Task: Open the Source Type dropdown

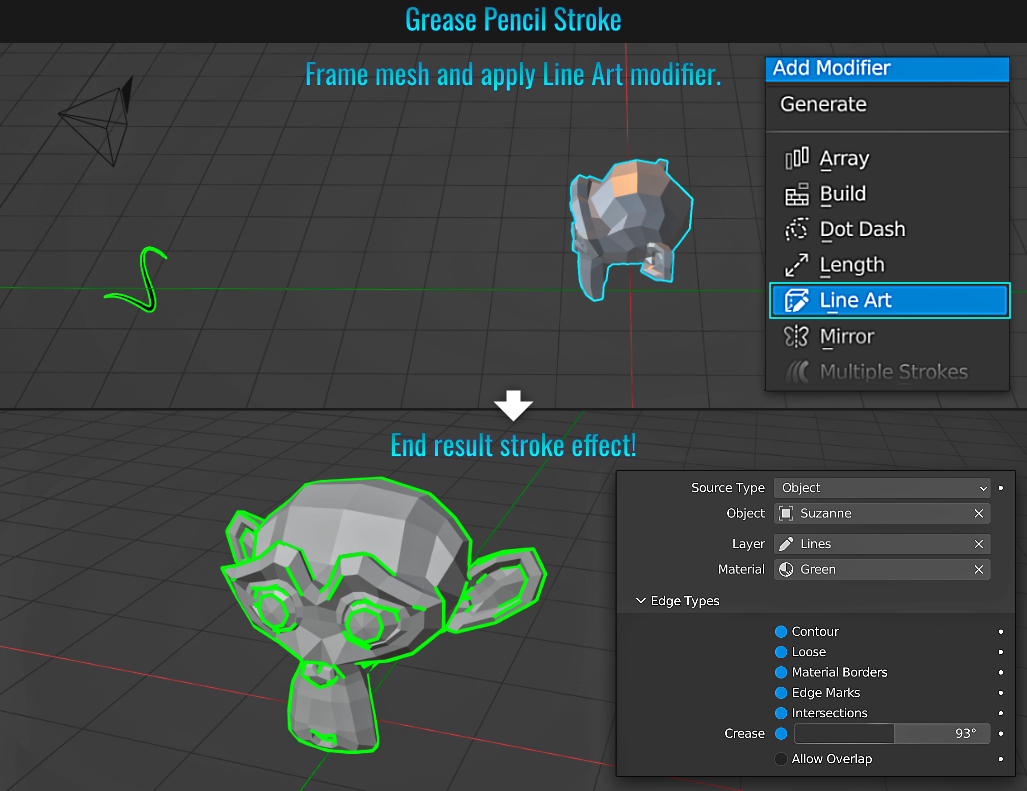Action: point(882,488)
